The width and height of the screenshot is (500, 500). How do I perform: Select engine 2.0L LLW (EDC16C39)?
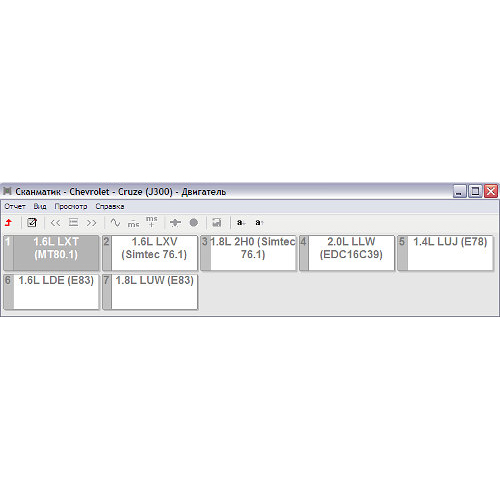347,253
